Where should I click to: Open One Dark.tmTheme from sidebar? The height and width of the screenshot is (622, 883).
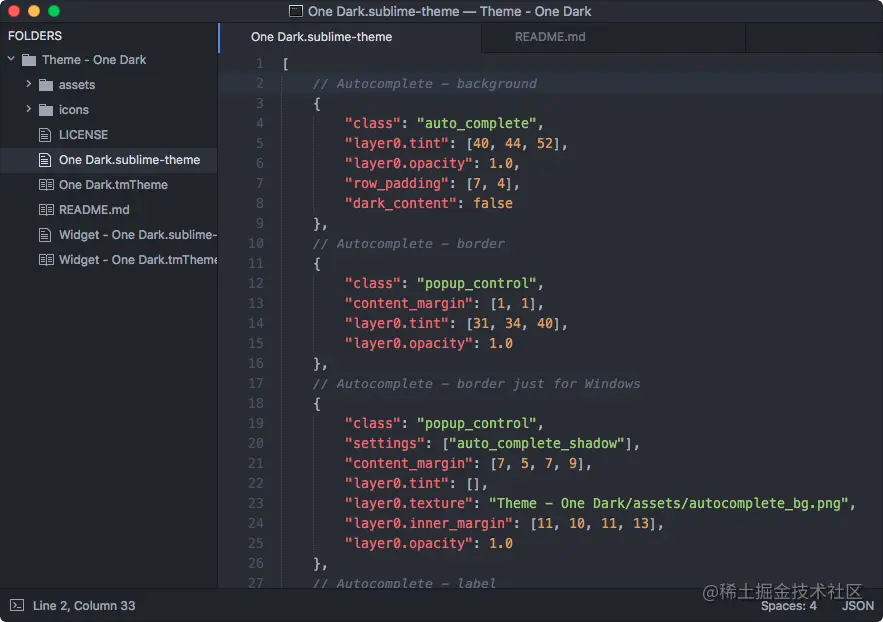pyautogui.click(x=113, y=185)
